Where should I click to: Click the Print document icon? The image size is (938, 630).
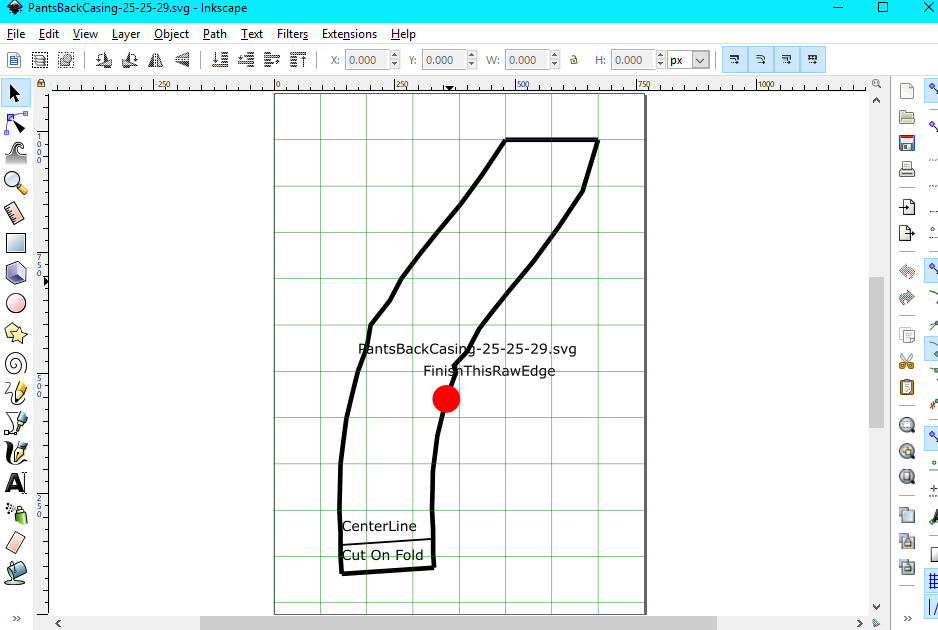point(907,169)
